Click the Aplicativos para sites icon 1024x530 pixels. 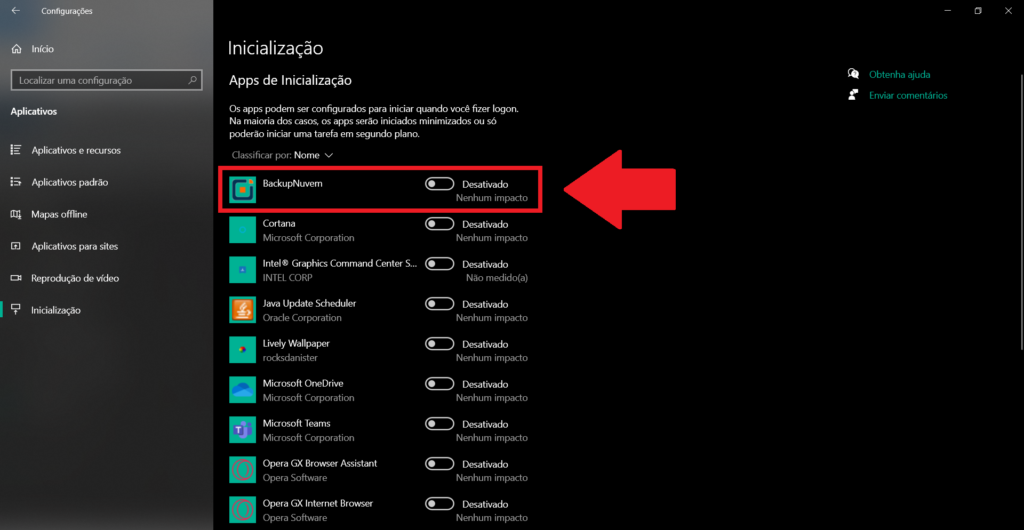pyautogui.click(x=16, y=246)
